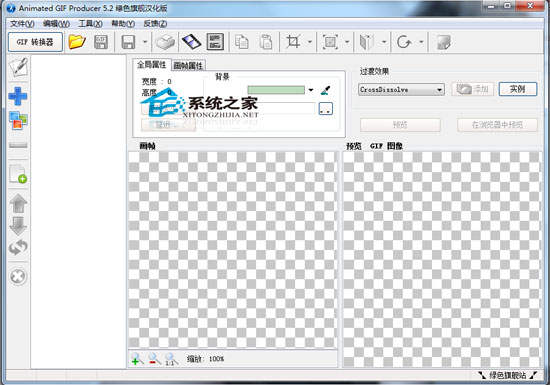Click the move frame down arrow

pos(18,225)
